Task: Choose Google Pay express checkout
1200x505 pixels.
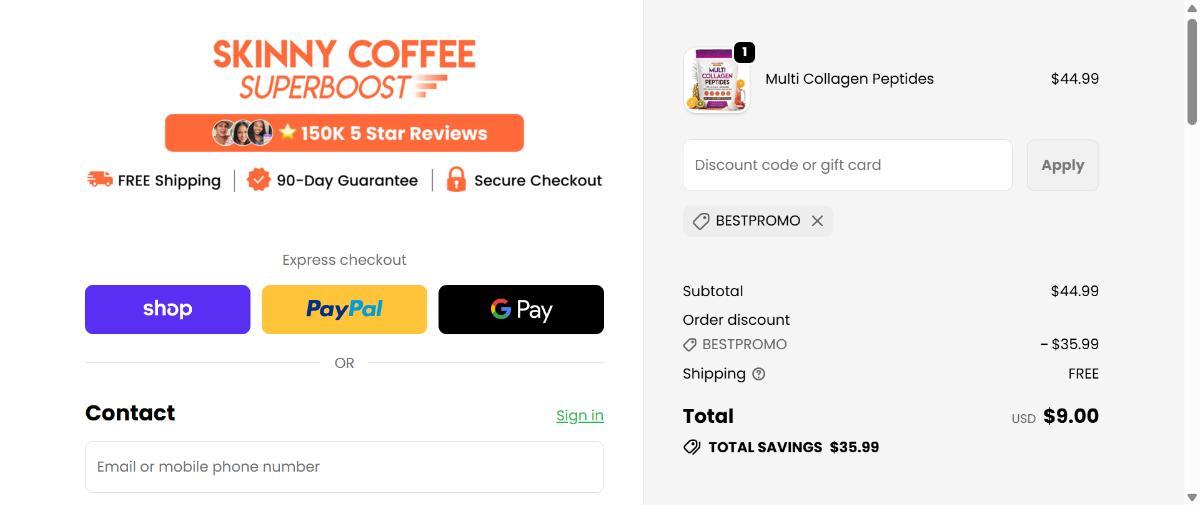Action: (521, 309)
